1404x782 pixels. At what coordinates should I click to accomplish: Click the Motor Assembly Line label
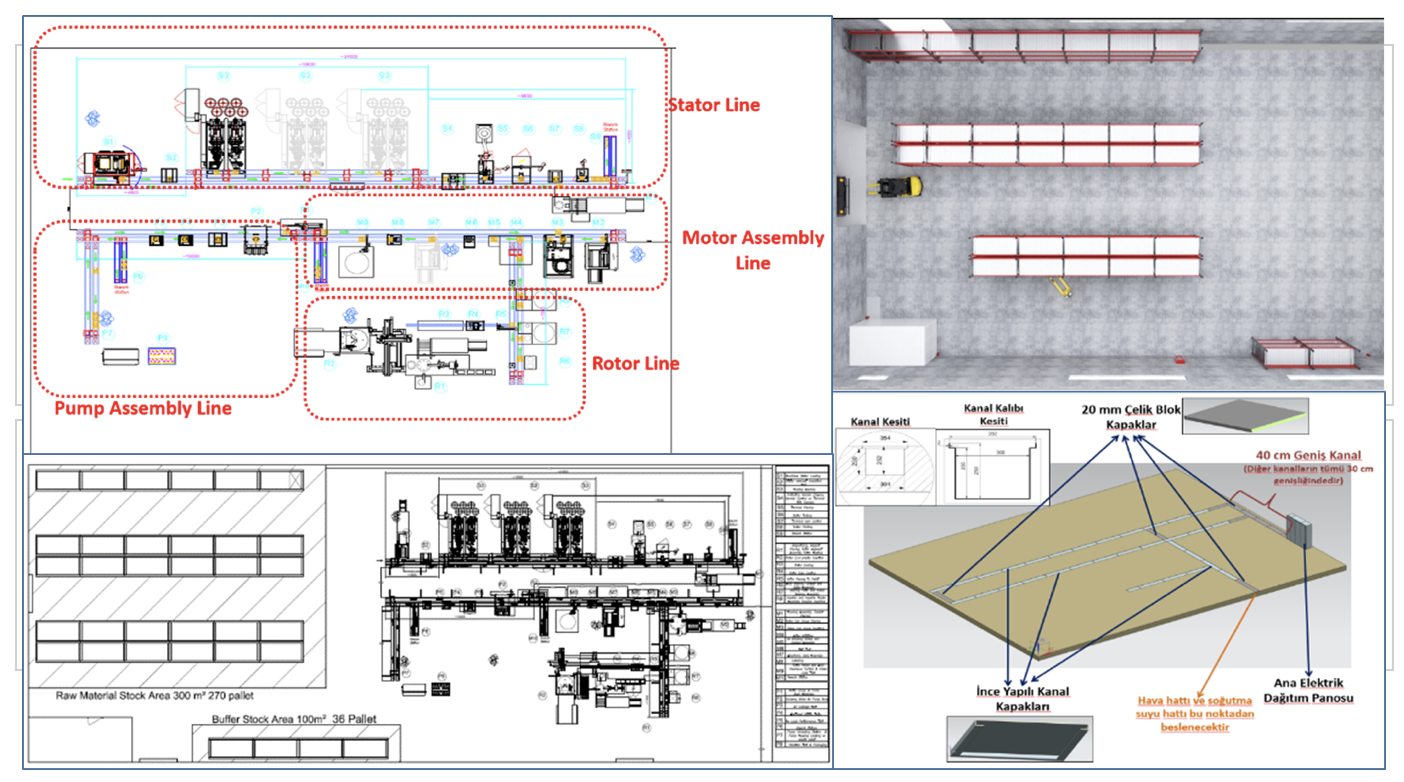[x=752, y=250]
